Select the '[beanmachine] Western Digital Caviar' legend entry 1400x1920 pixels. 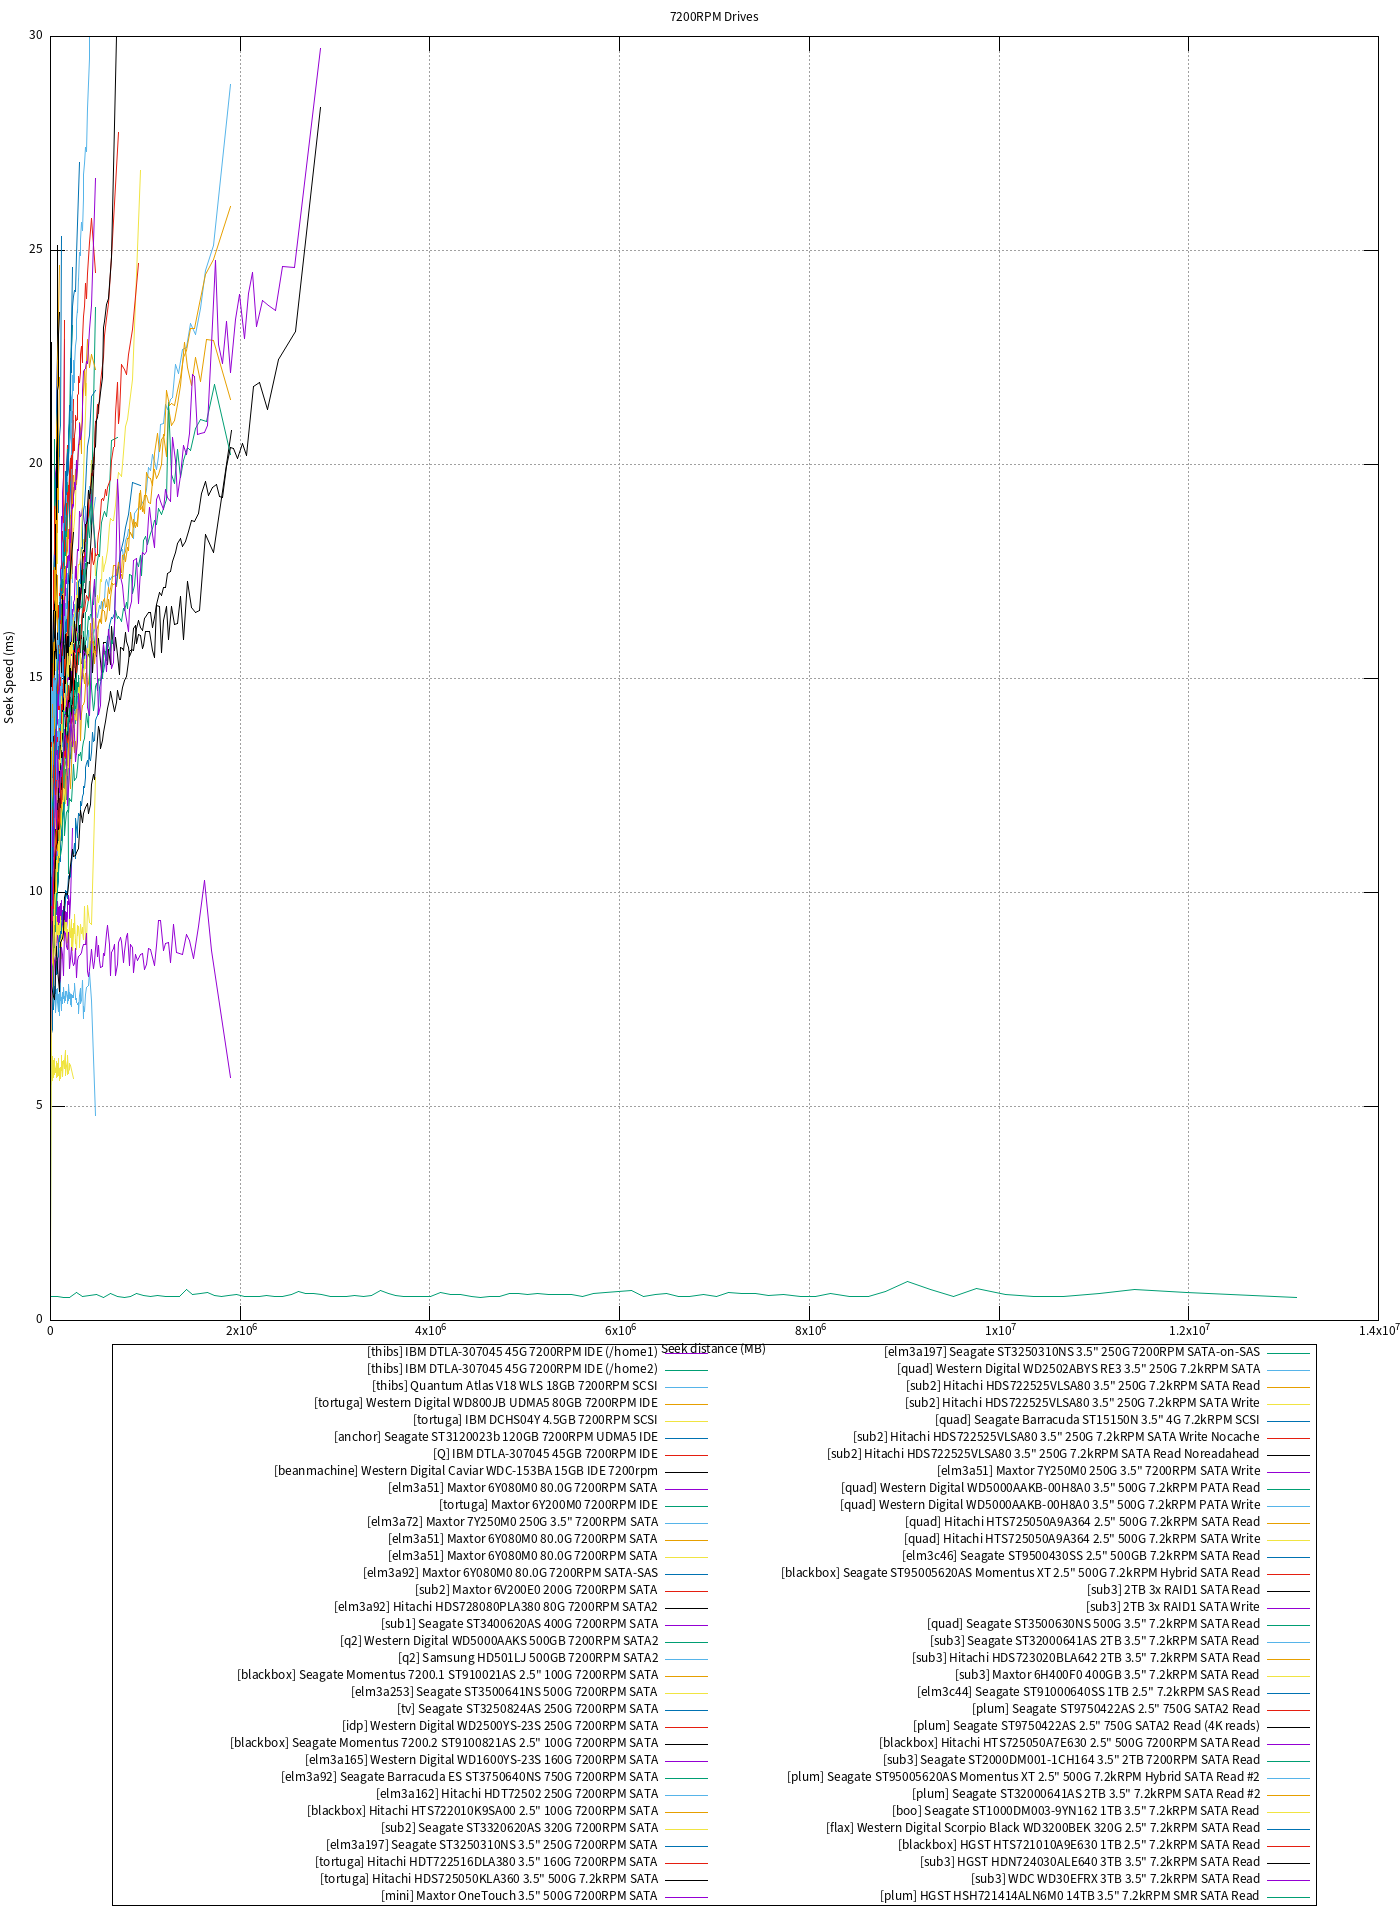click(466, 1471)
